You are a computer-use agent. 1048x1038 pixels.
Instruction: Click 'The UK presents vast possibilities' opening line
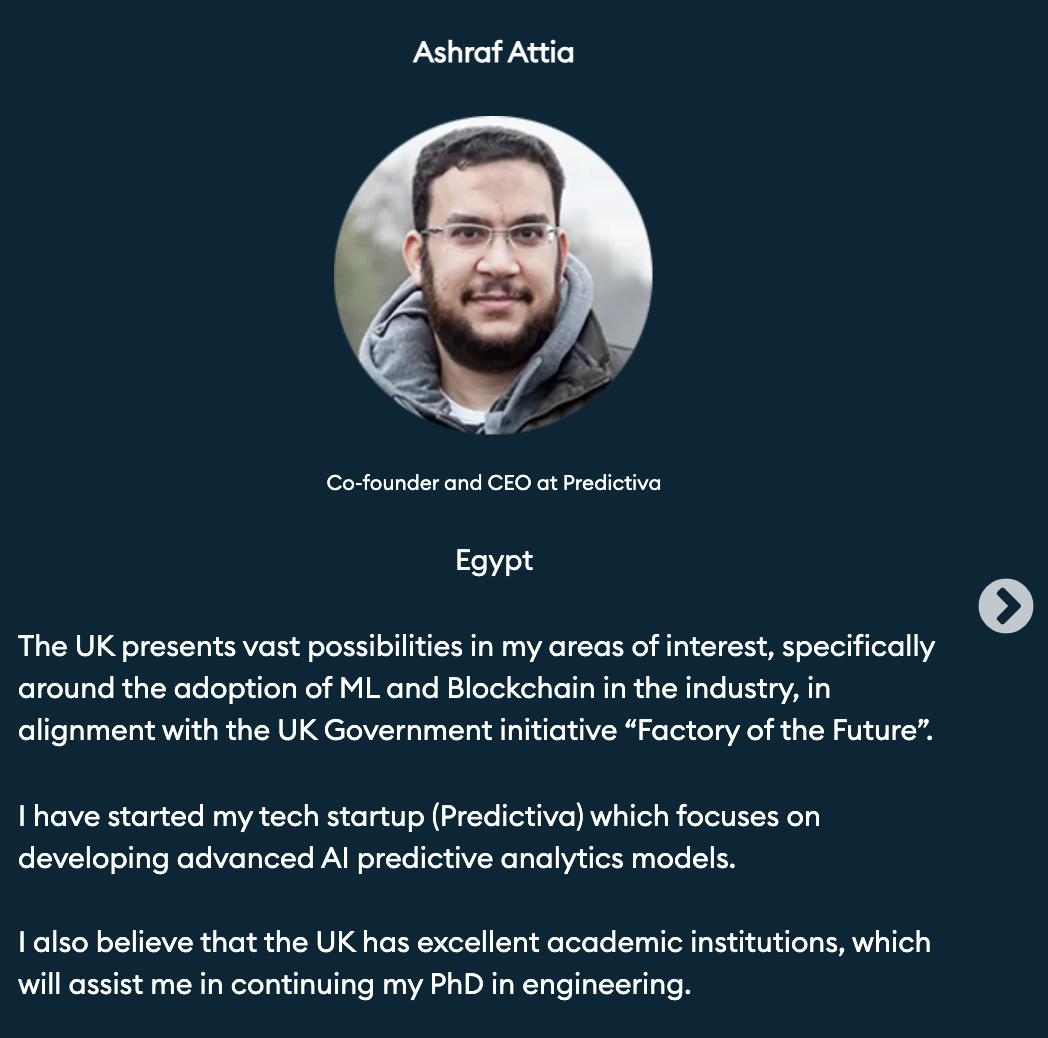241,646
